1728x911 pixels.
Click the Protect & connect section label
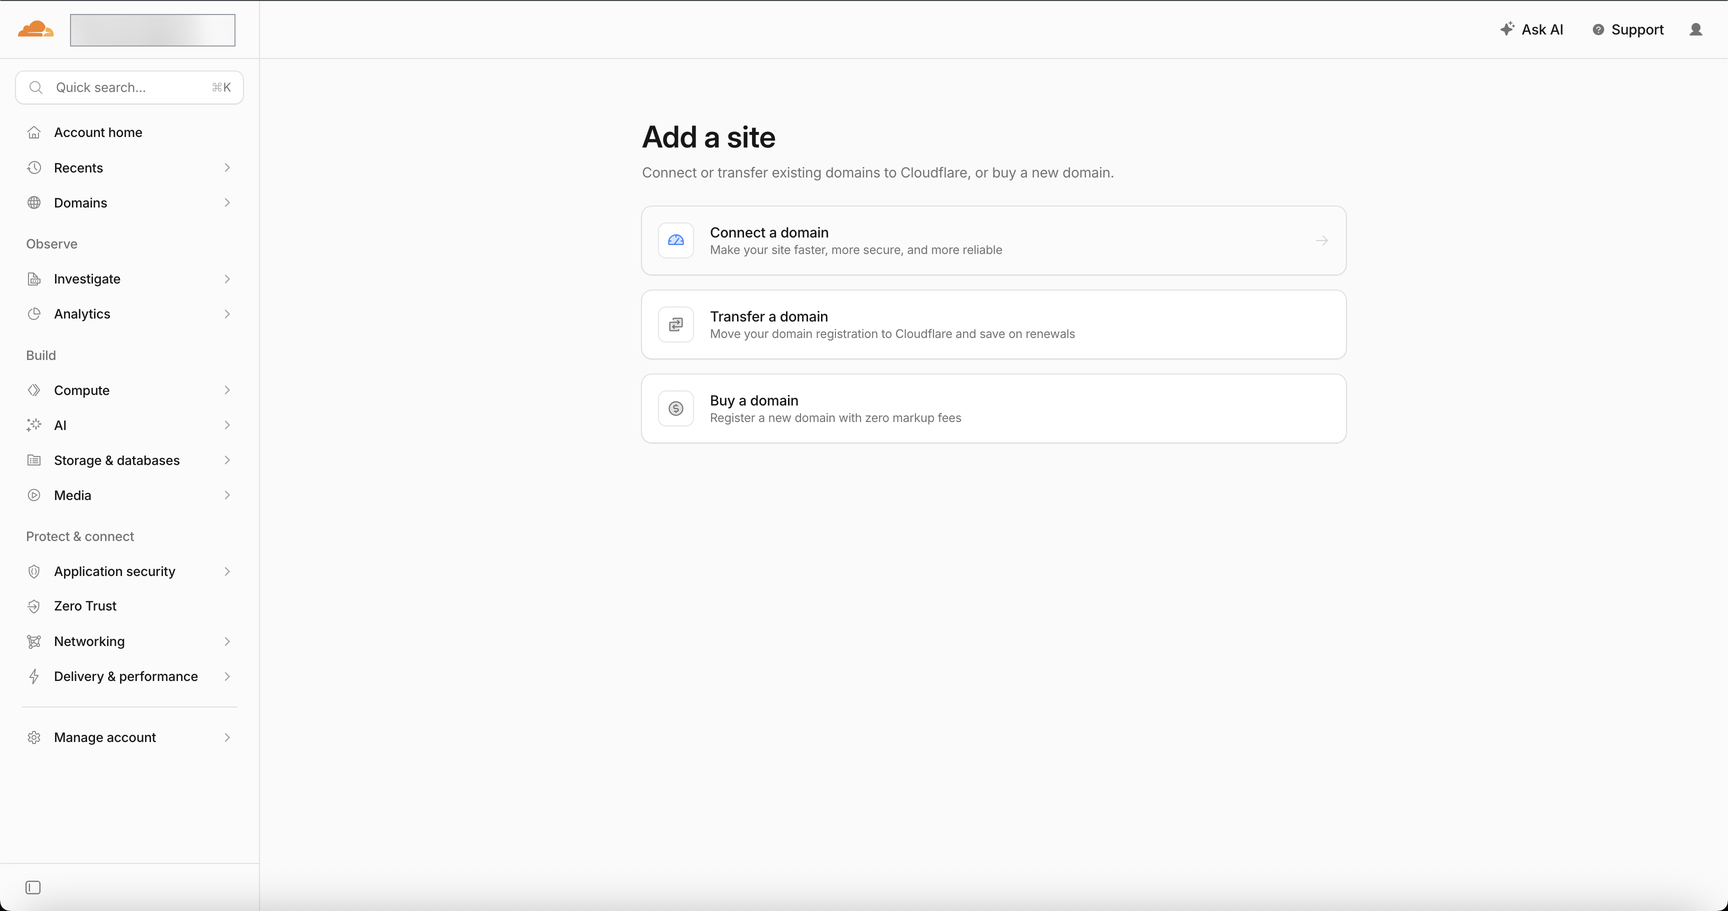coord(80,536)
